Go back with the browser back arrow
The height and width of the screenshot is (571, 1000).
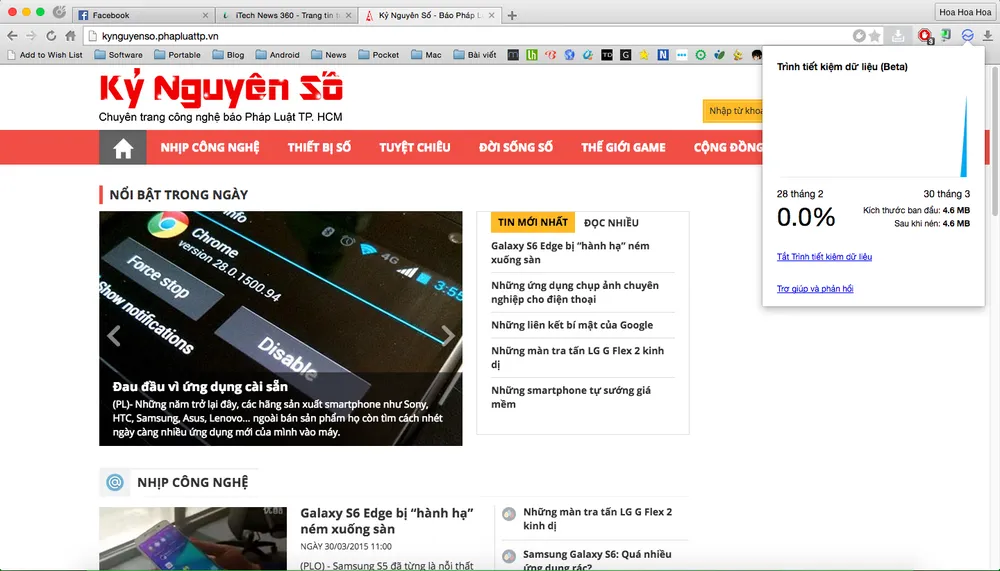[12, 36]
